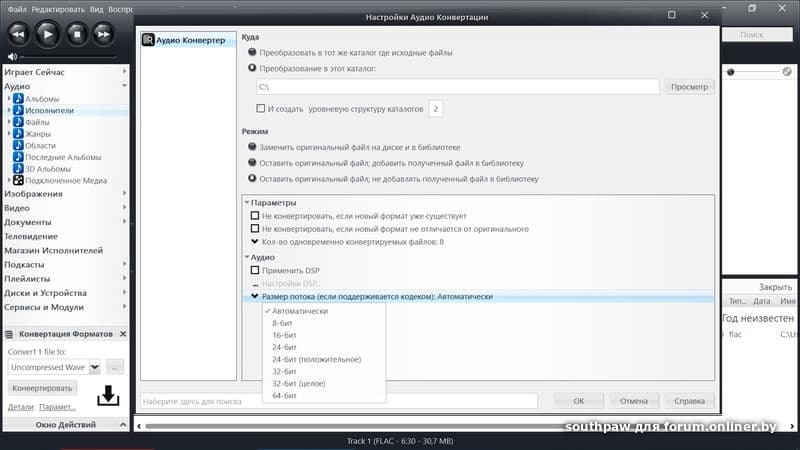Select Преобразование в этот каталог option
Image resolution: width=800 pixels, height=450 pixels.
click(x=252, y=68)
